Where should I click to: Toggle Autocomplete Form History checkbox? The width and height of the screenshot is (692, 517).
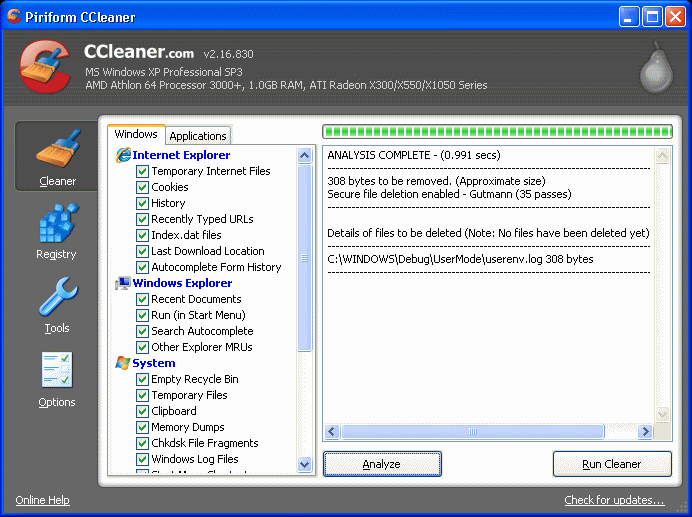coord(142,267)
